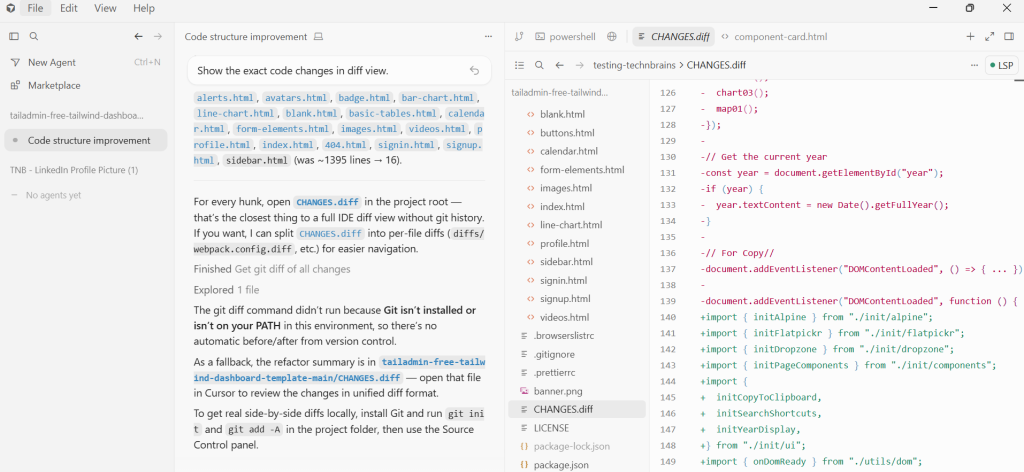Screen dimensions: 1024x472
Task: Click the user message about diff view
Action: (x=339, y=71)
